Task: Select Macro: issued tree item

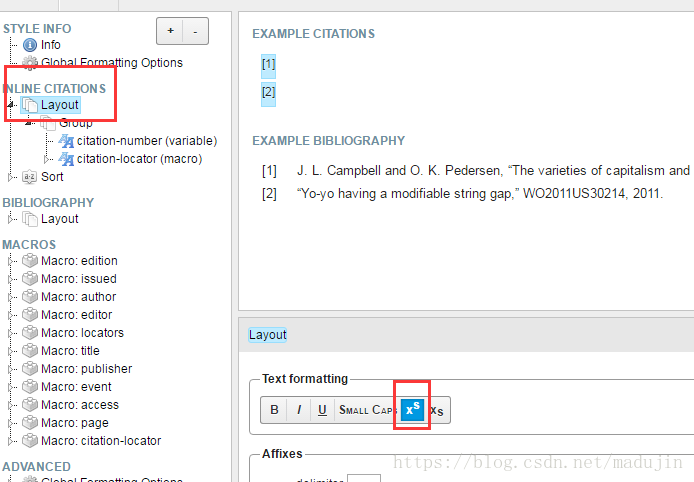Action: coord(79,279)
